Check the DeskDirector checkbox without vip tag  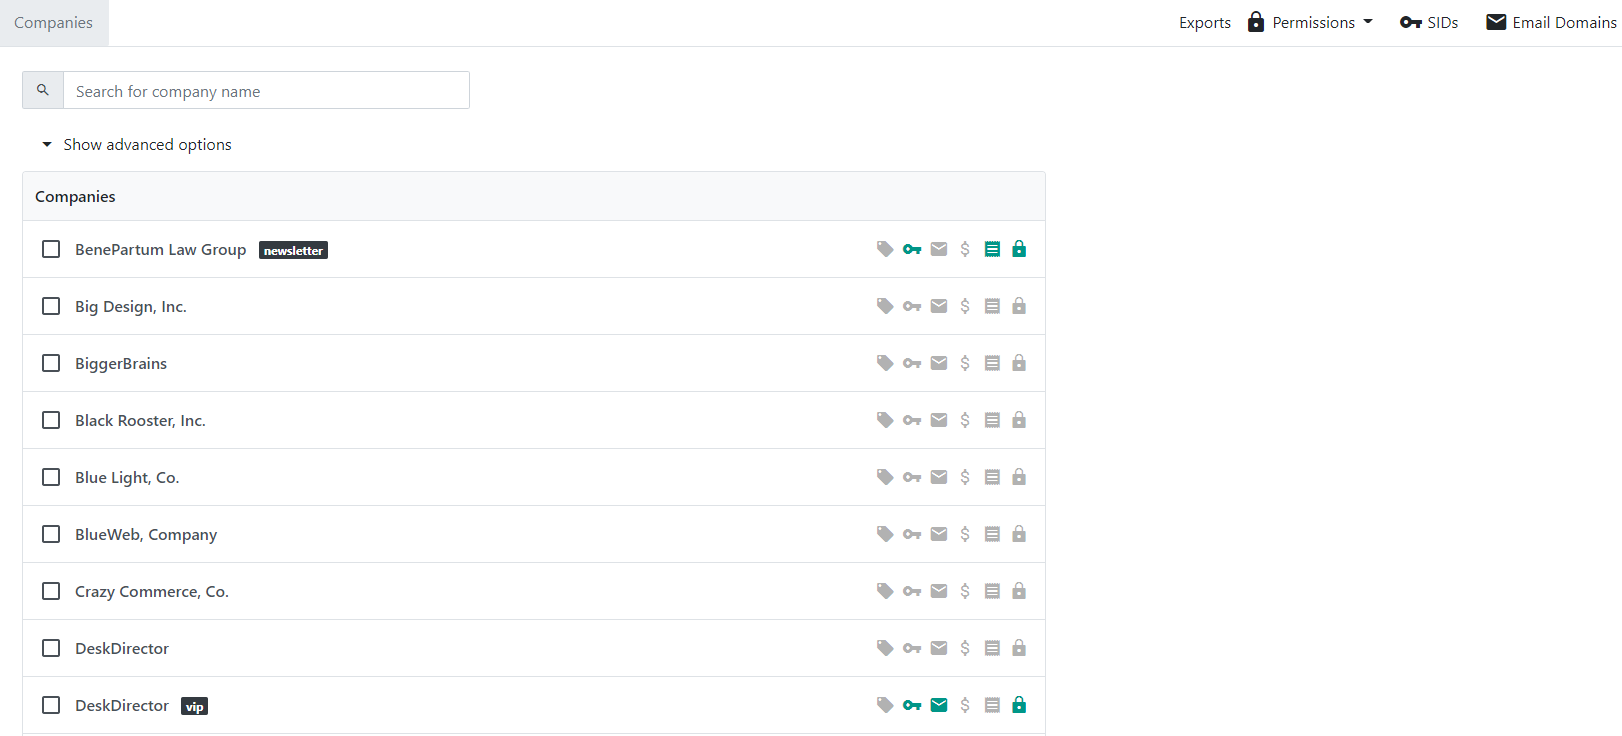click(51, 648)
